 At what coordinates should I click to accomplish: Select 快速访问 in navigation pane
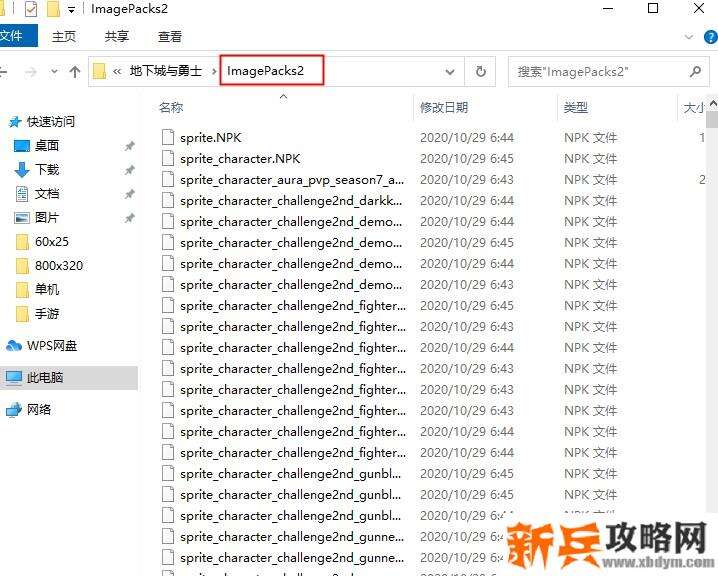pyautogui.click(x=50, y=122)
